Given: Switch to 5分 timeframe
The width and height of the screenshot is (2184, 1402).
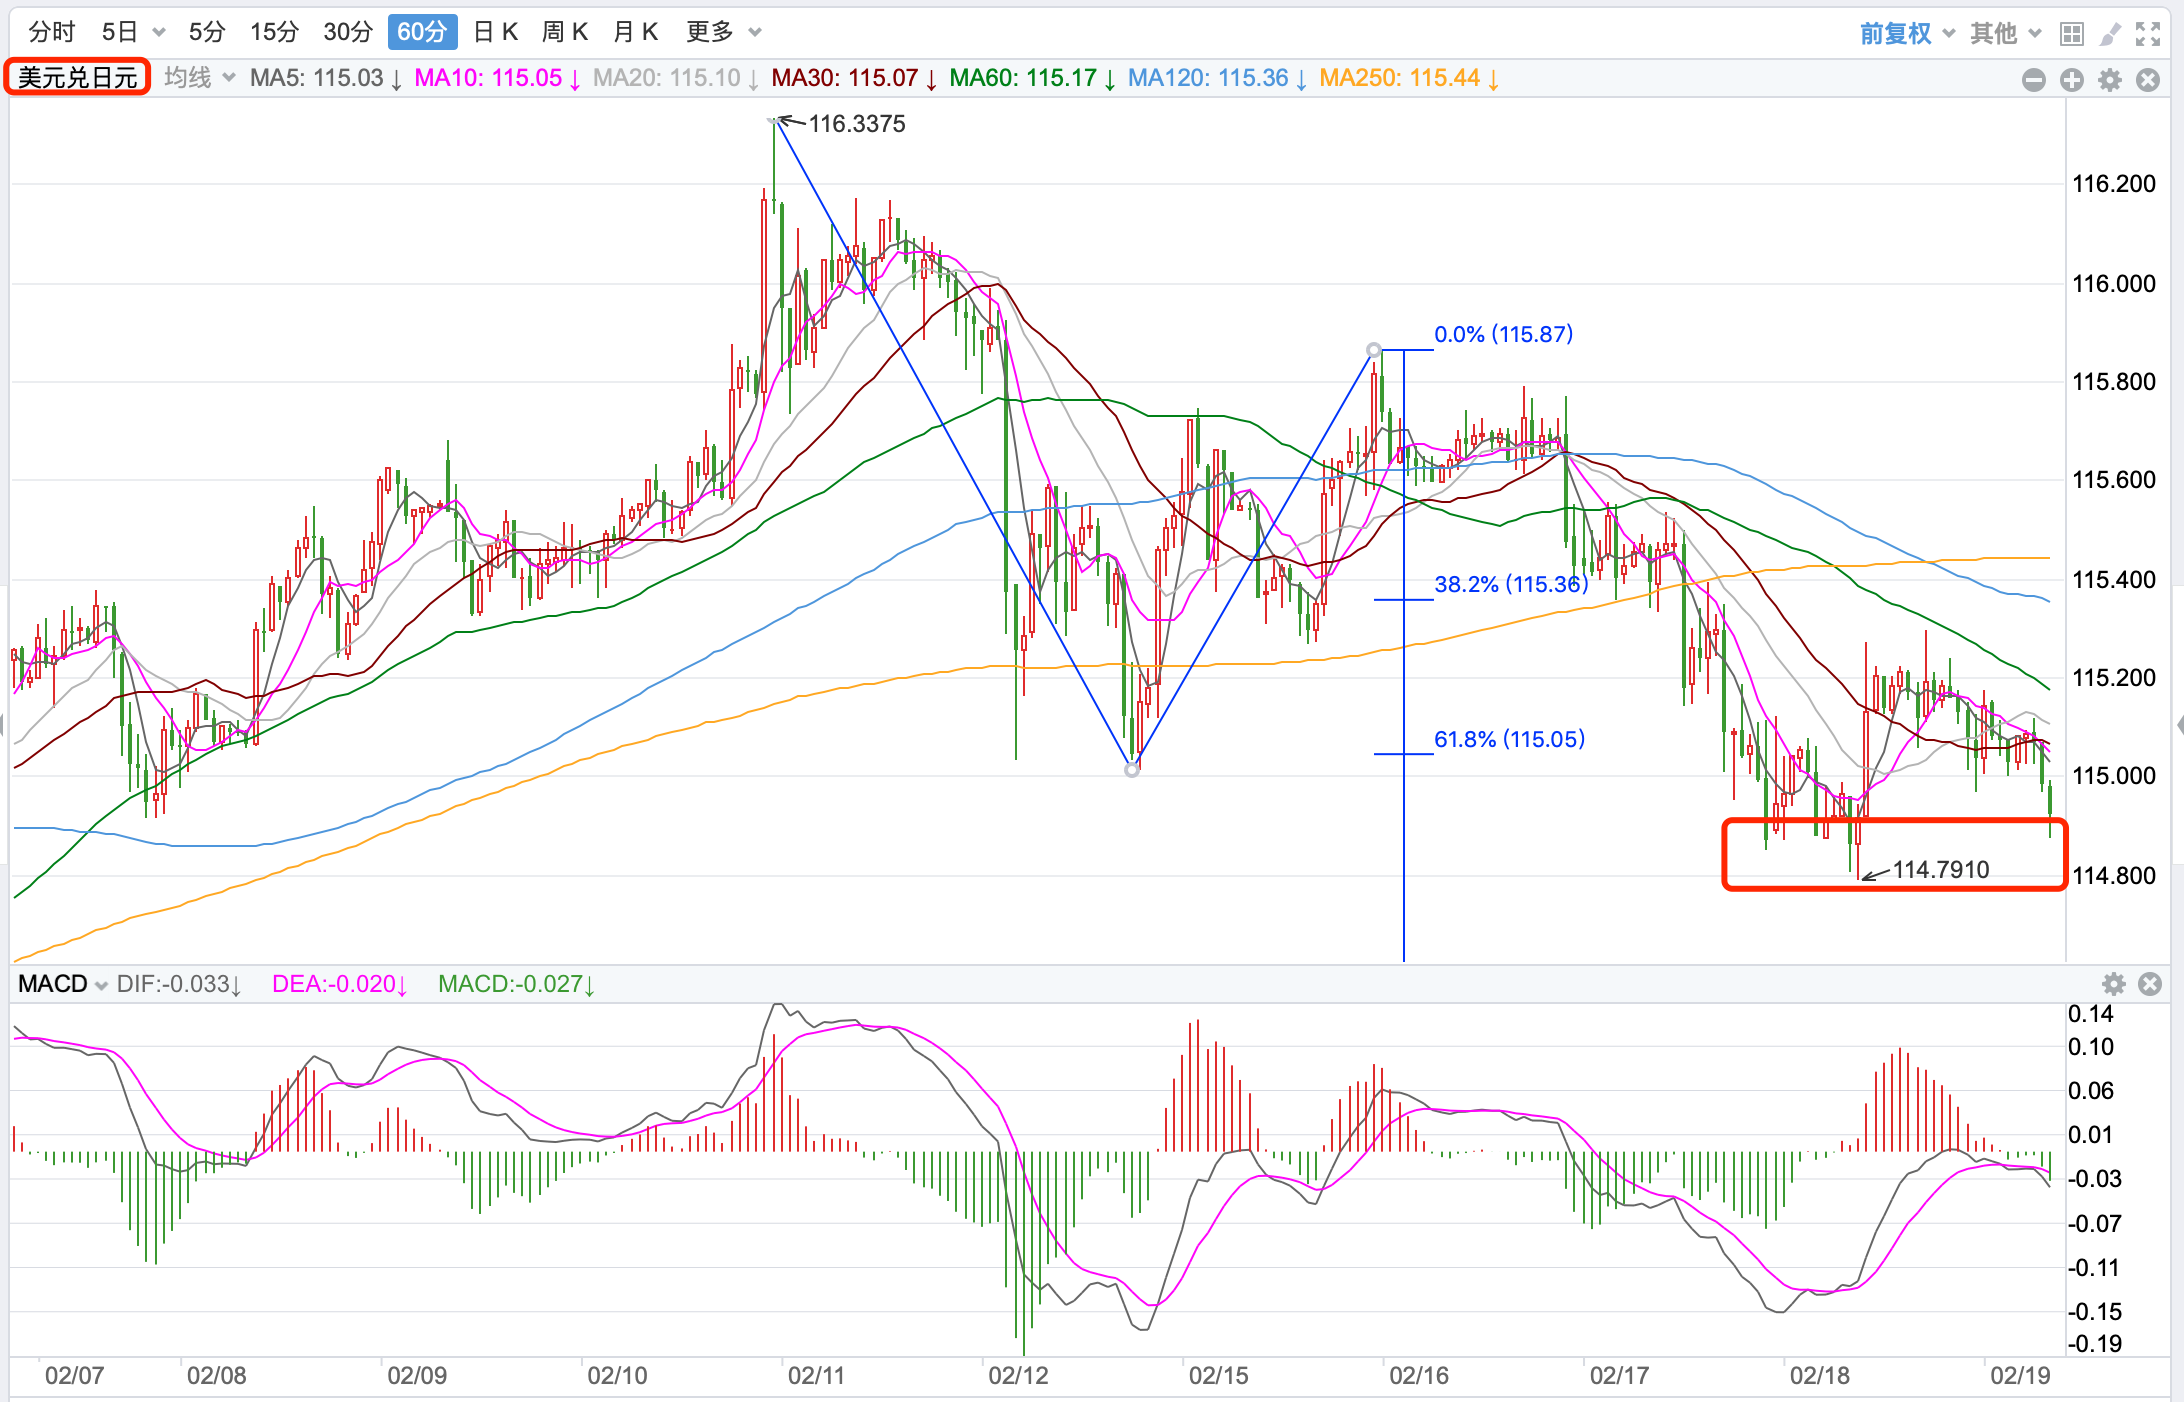Looking at the screenshot, I should point(207,33).
